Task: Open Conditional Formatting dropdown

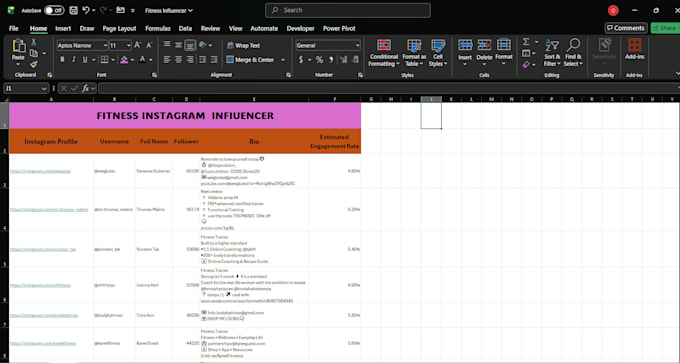Action: 383,52
